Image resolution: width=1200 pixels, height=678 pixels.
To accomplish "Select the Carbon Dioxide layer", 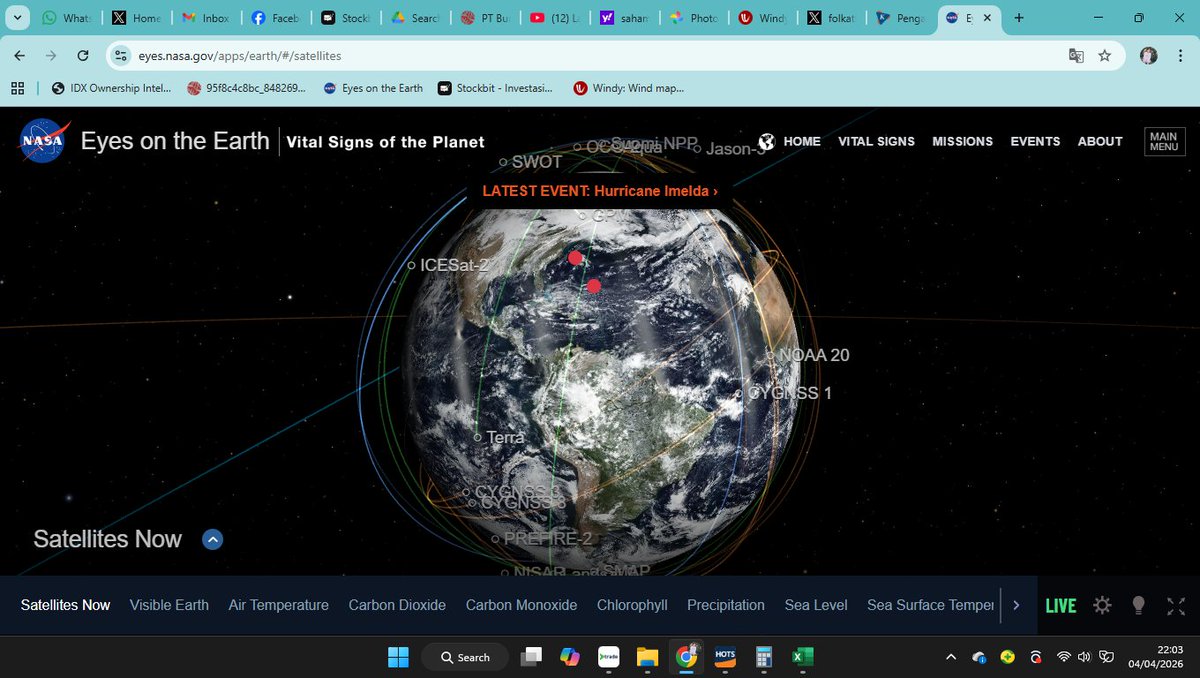I will point(397,605).
